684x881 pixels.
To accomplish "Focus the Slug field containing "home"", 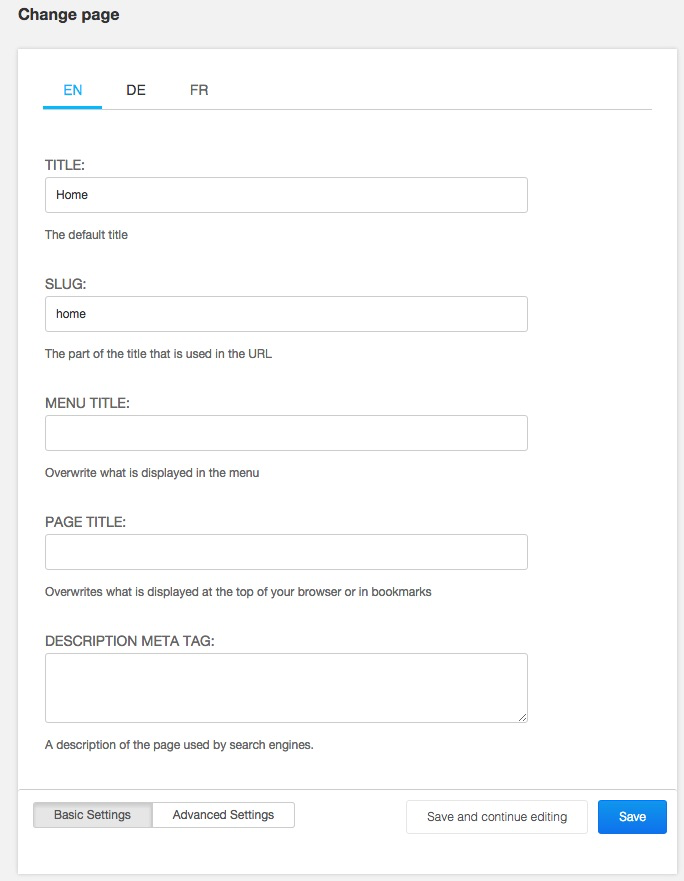I will [286, 314].
